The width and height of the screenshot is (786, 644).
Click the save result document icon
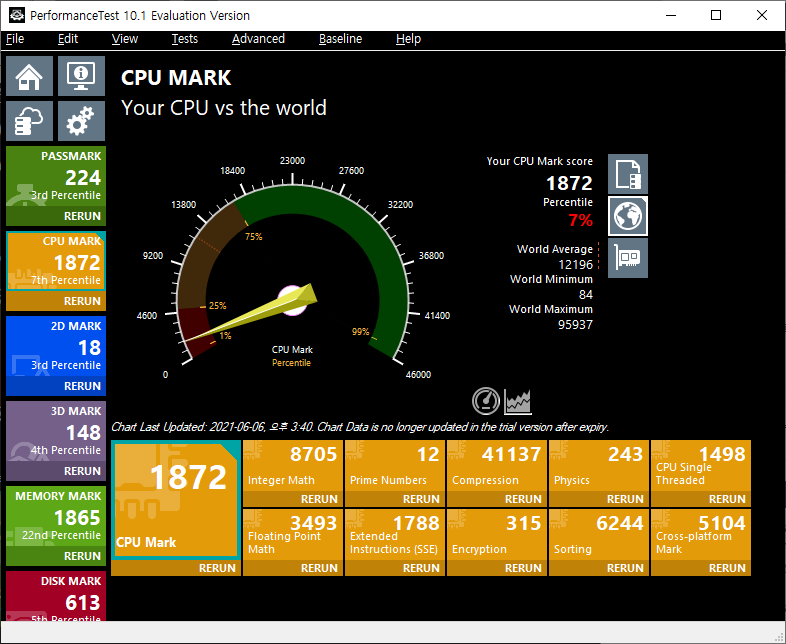click(628, 174)
